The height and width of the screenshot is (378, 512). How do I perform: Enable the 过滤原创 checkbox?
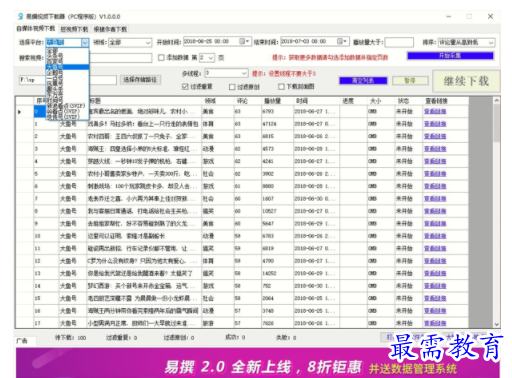pyautogui.click(x=232, y=87)
